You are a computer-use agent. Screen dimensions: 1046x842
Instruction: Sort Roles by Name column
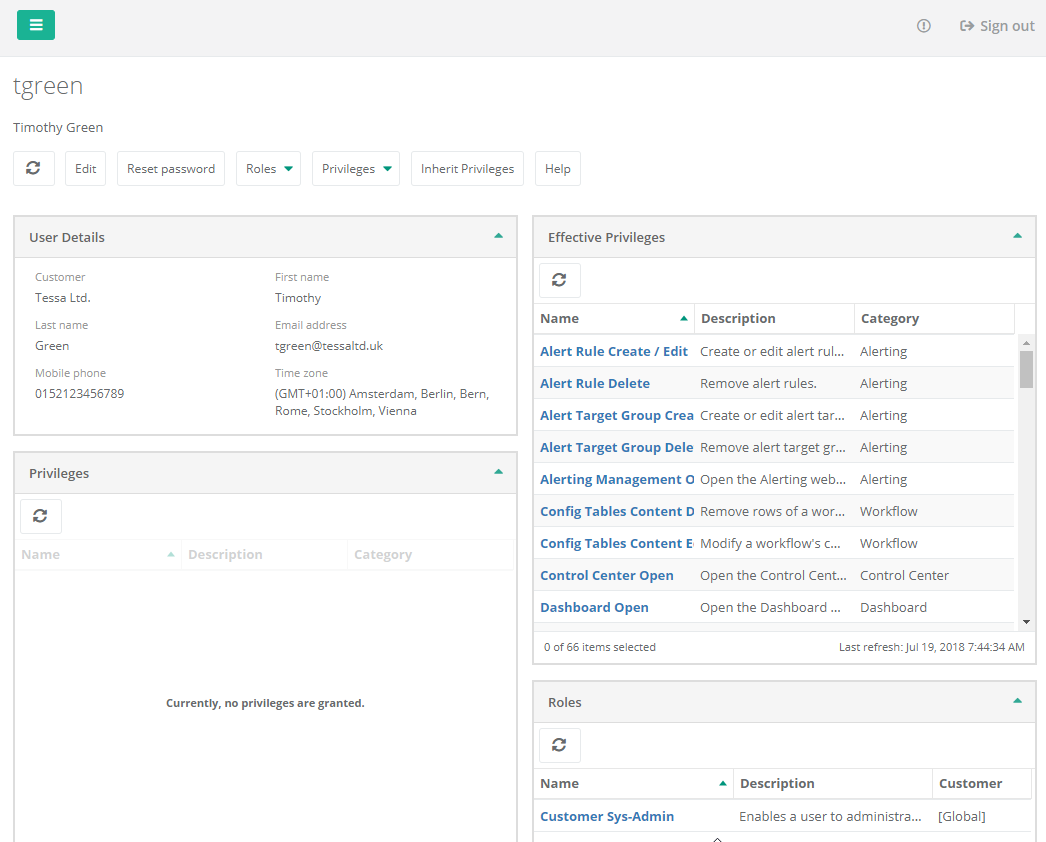633,783
